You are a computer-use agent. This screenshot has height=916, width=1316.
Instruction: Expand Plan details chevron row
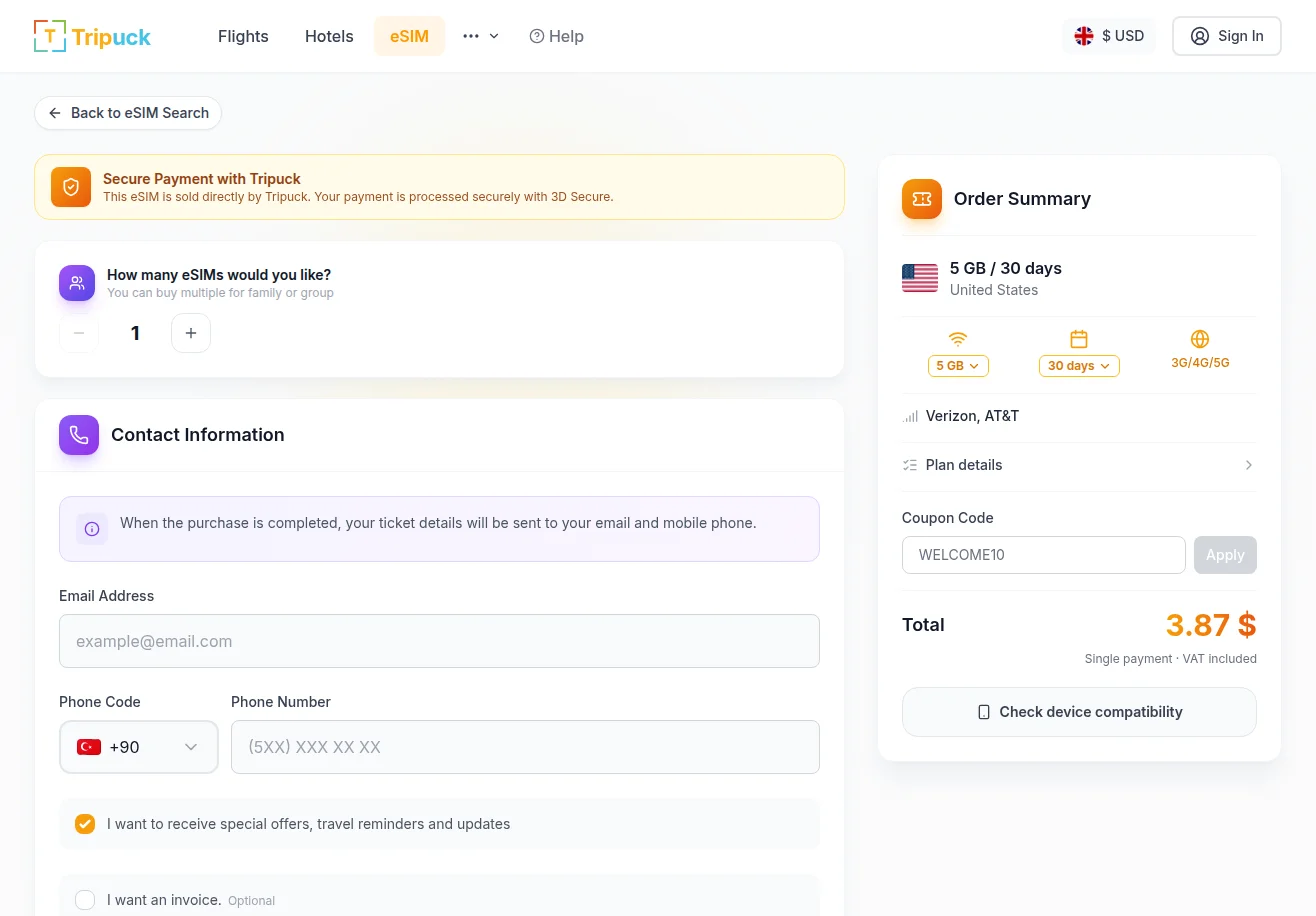tap(1079, 465)
